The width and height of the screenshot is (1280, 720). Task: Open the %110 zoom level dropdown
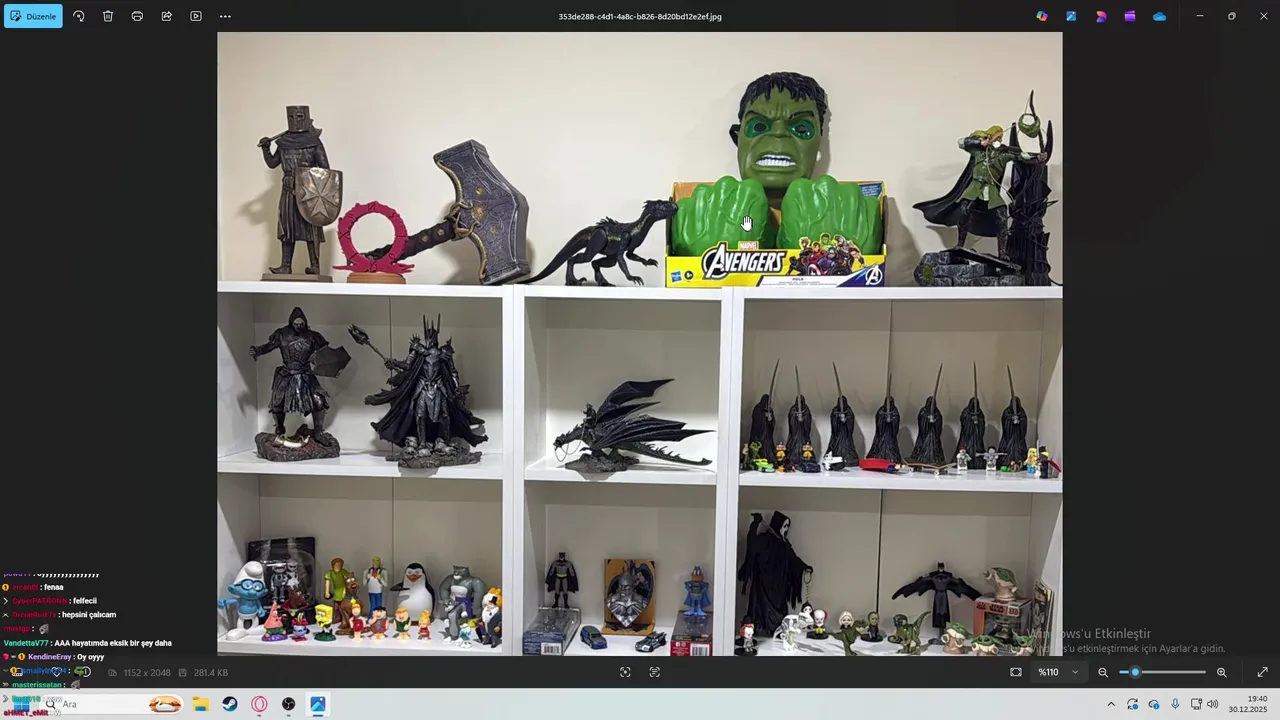(x=1058, y=672)
